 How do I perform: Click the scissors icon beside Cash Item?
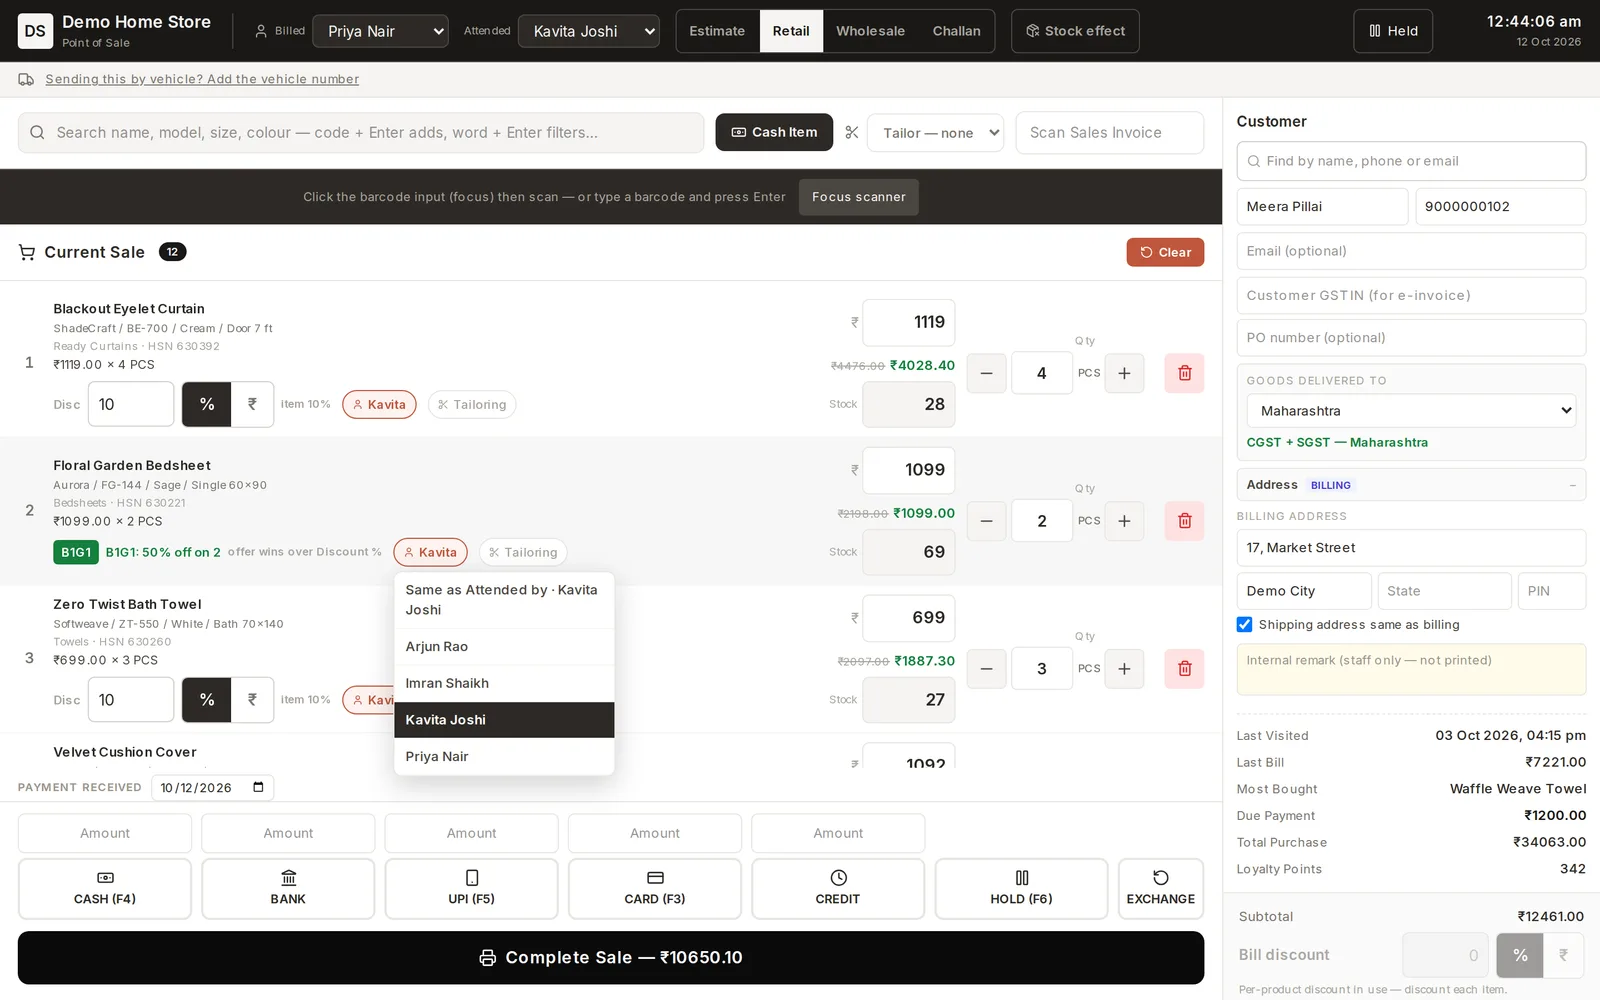852,132
